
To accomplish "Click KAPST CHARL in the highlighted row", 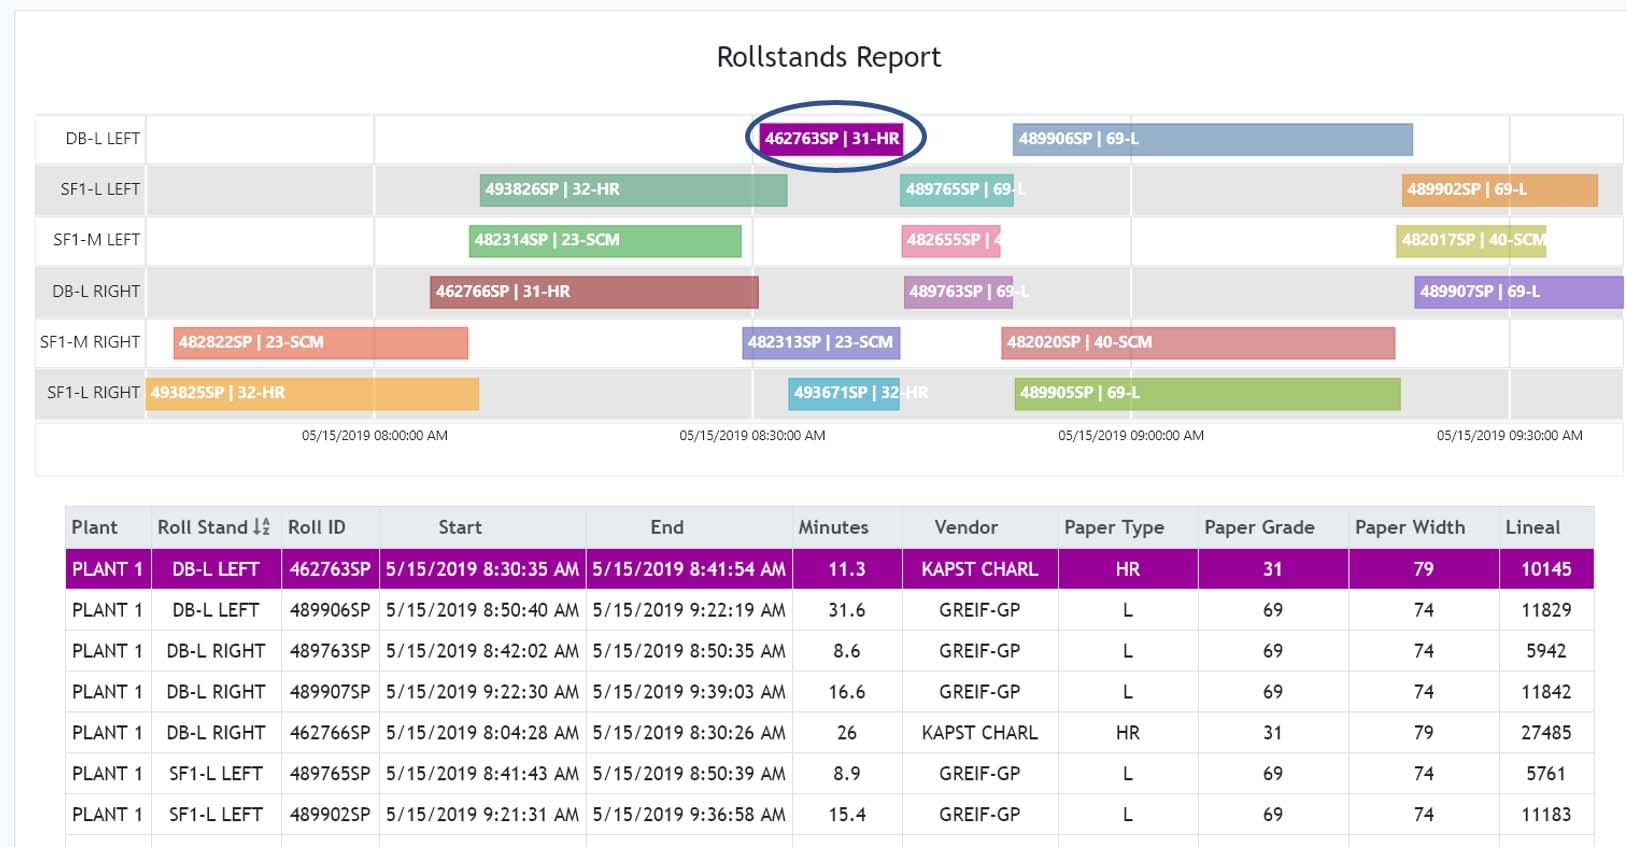I will (x=979, y=569).
